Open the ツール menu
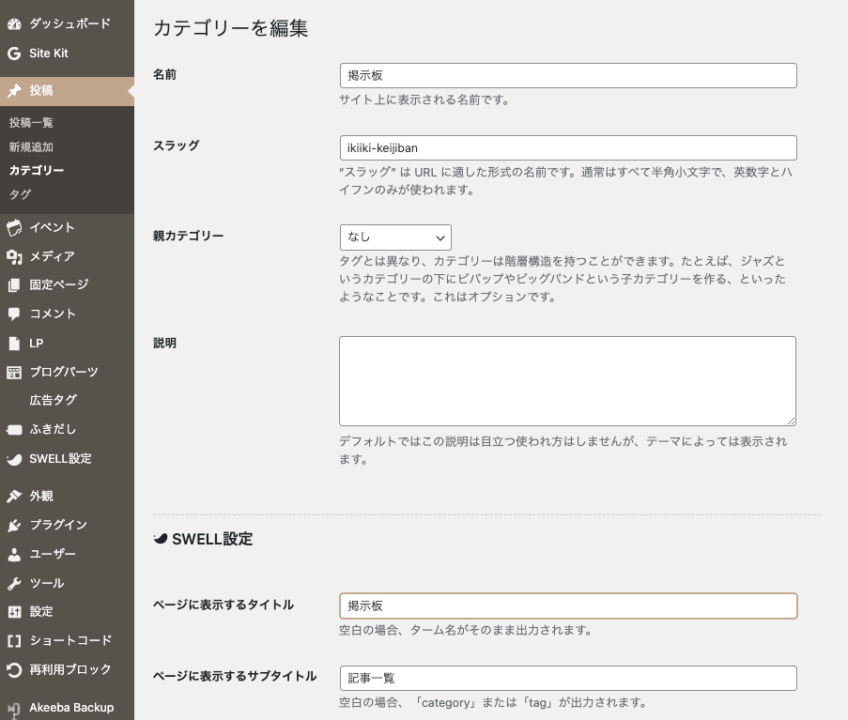848x720 pixels. 67,583
